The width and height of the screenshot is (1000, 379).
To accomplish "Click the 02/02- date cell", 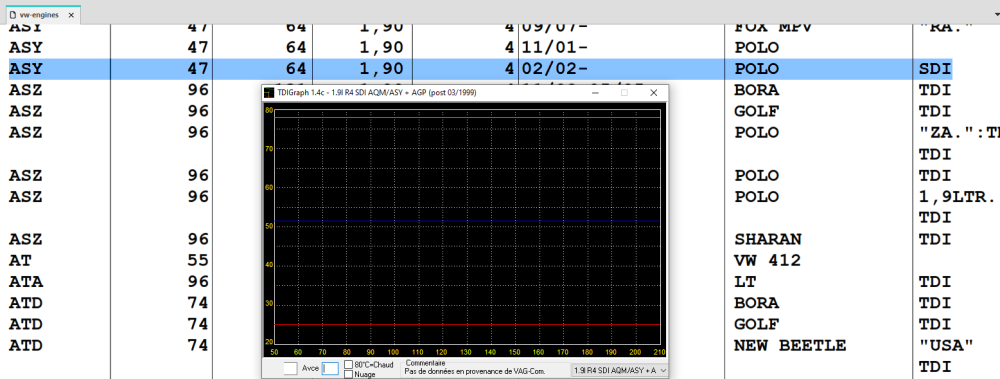I will click(554, 69).
